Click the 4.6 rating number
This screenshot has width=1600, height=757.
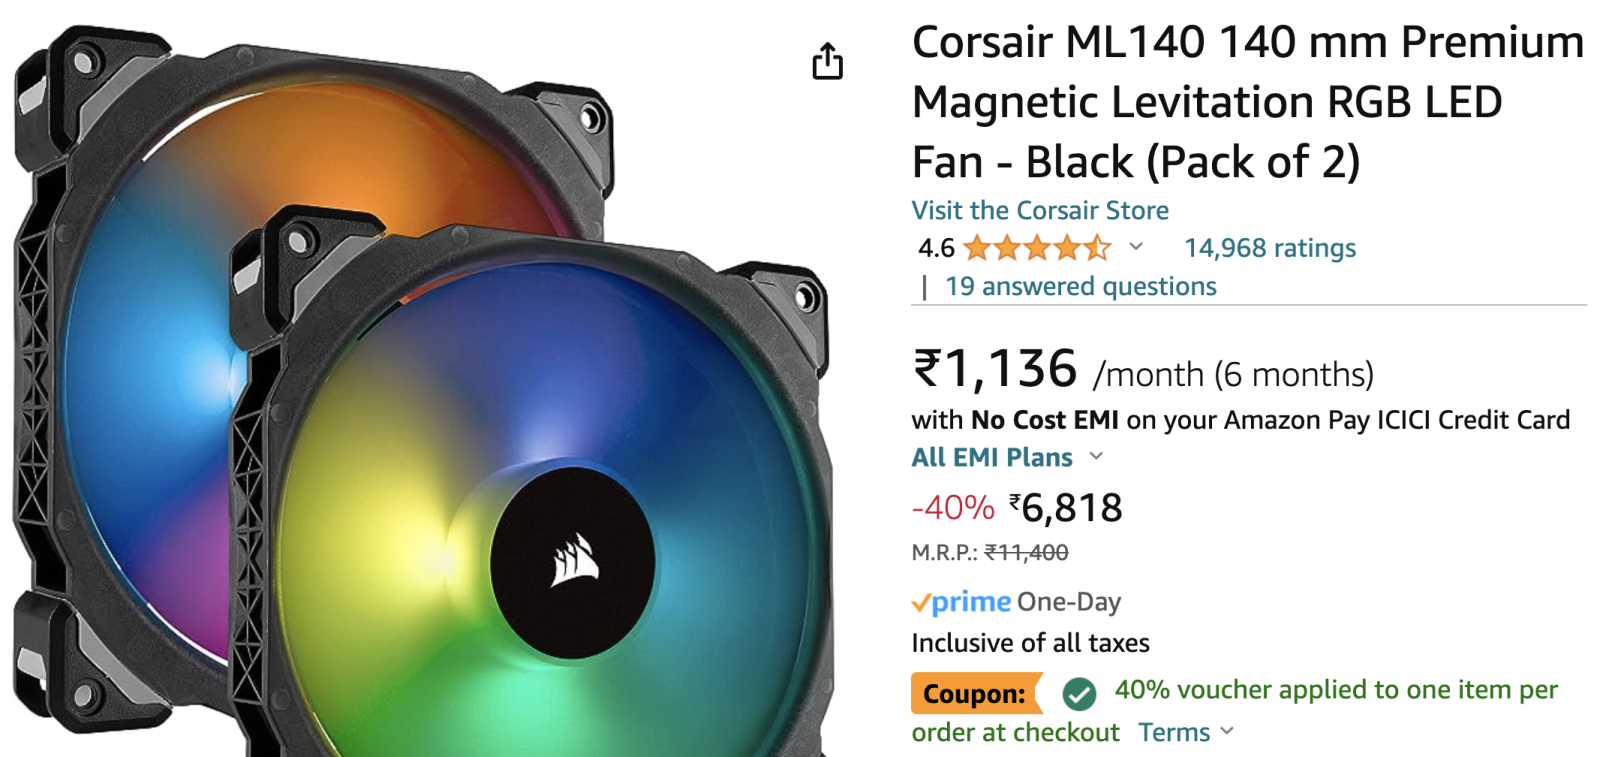coord(936,248)
